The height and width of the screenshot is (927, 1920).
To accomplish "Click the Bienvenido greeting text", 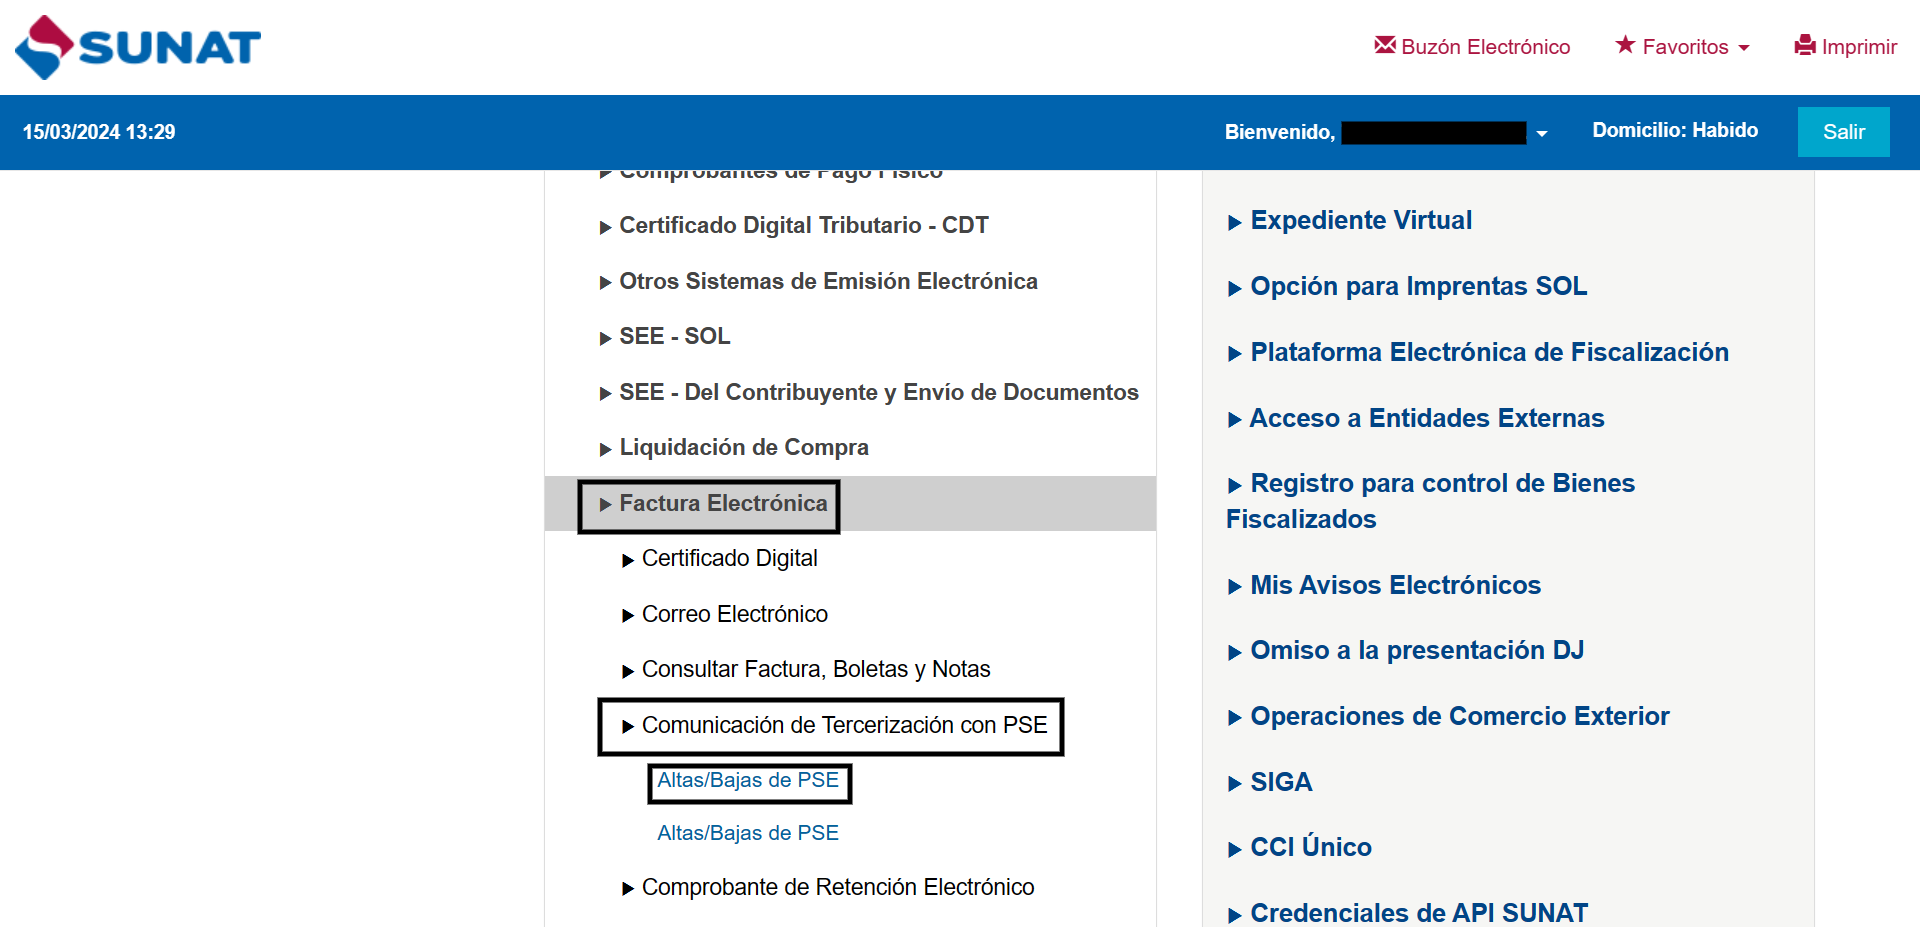I will tap(1280, 132).
